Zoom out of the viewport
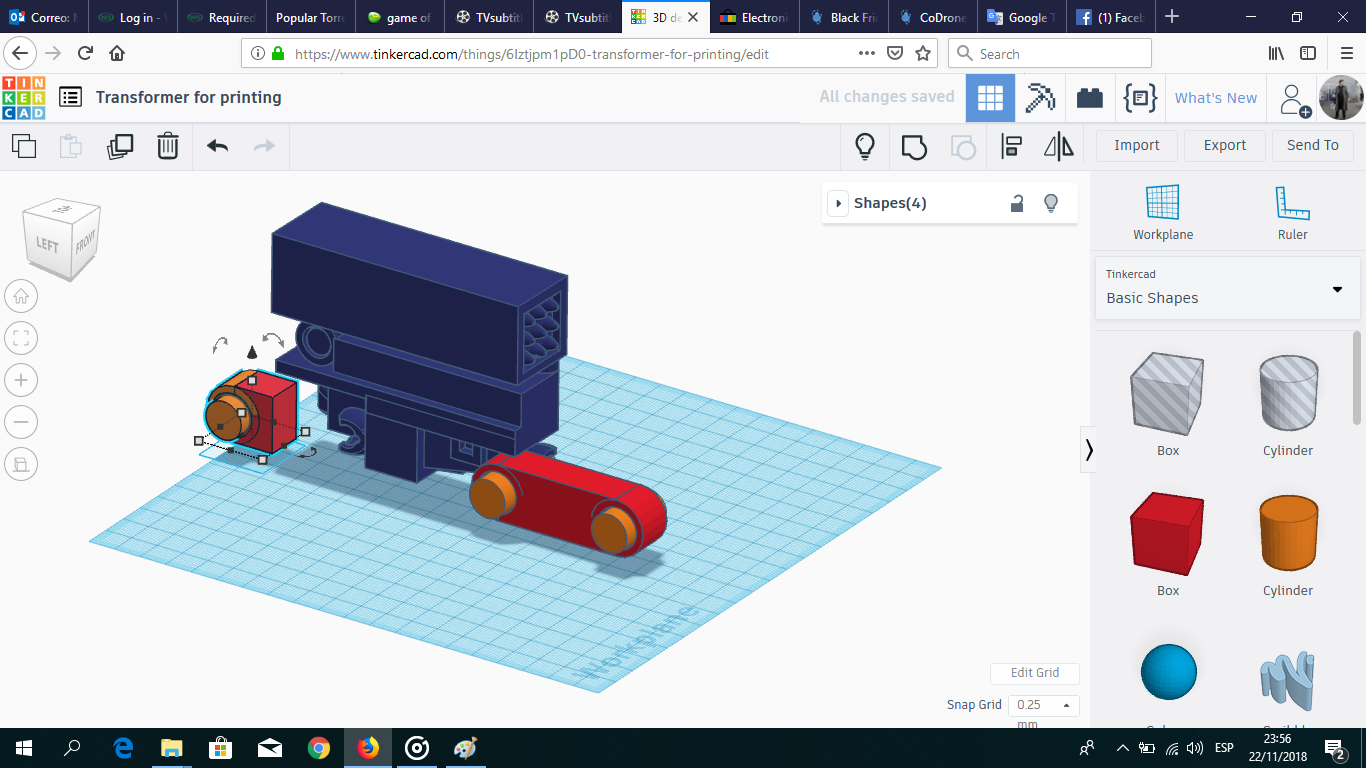This screenshot has height=768, width=1366. pyautogui.click(x=21, y=422)
